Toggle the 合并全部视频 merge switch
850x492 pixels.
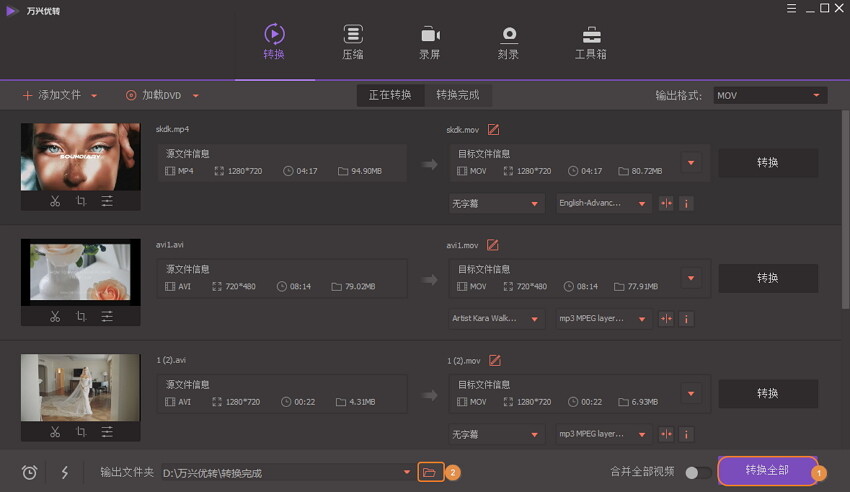698,472
